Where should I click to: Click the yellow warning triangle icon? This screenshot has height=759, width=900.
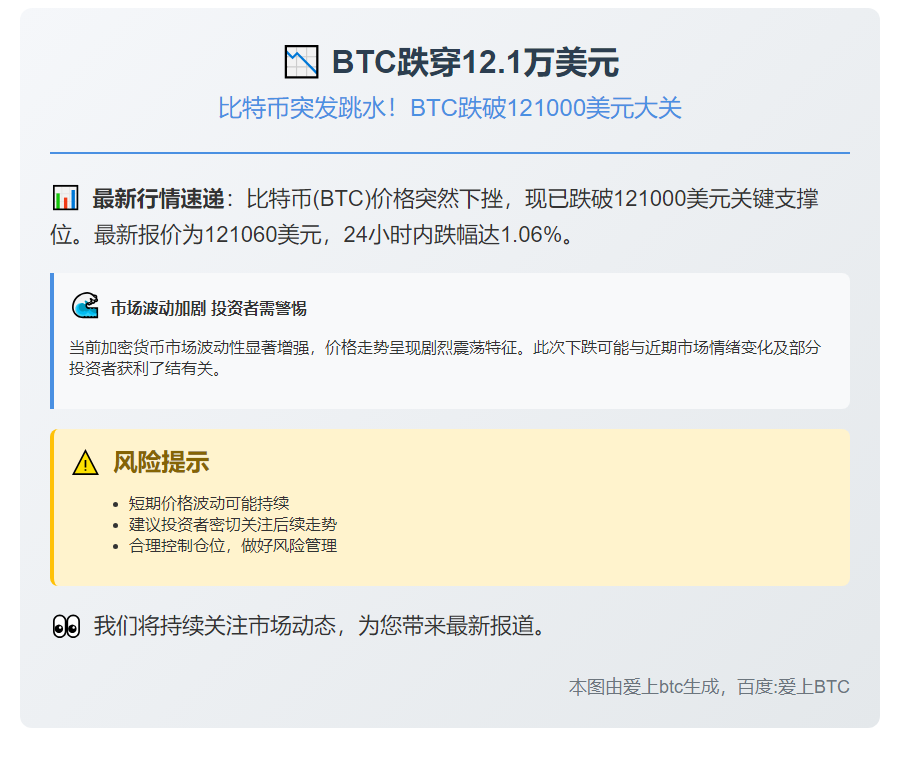85,463
